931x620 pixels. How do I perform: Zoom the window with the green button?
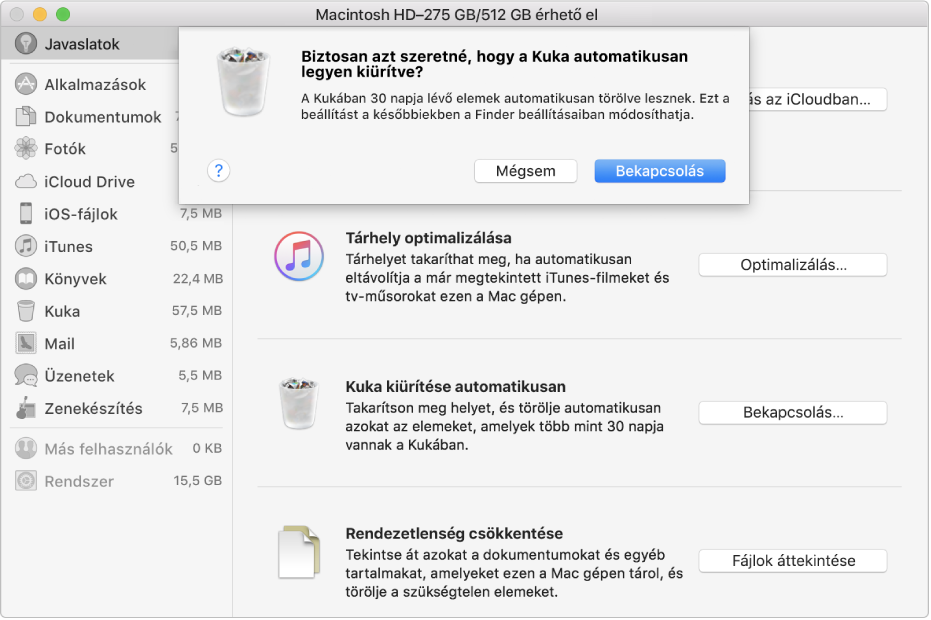tap(63, 14)
